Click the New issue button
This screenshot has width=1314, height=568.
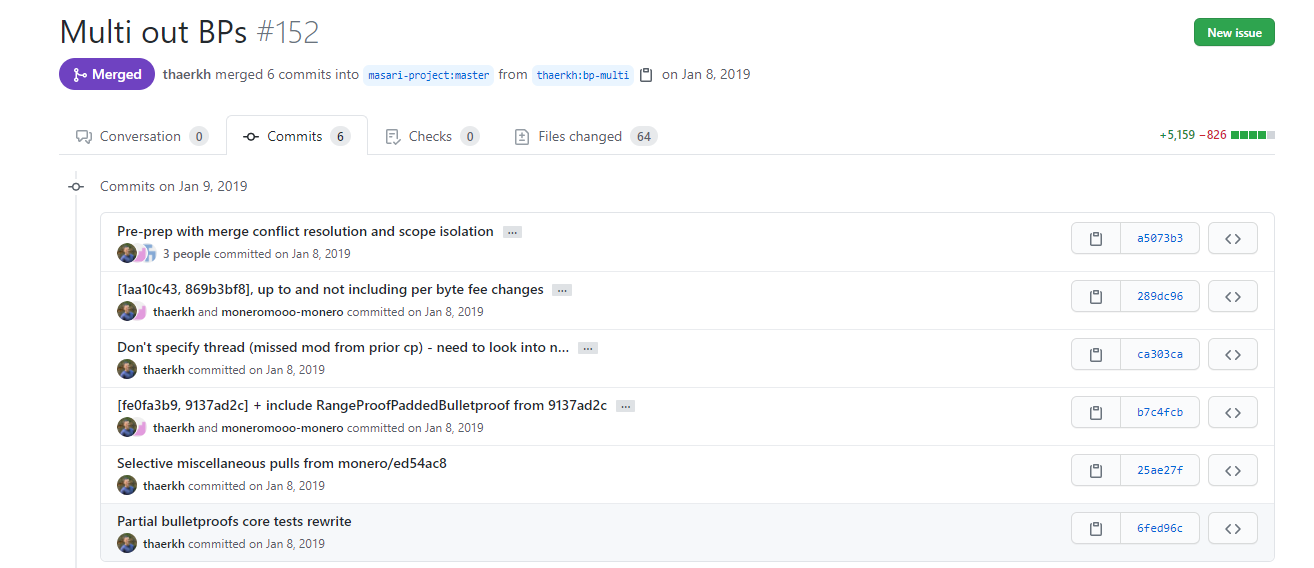tap(1234, 32)
